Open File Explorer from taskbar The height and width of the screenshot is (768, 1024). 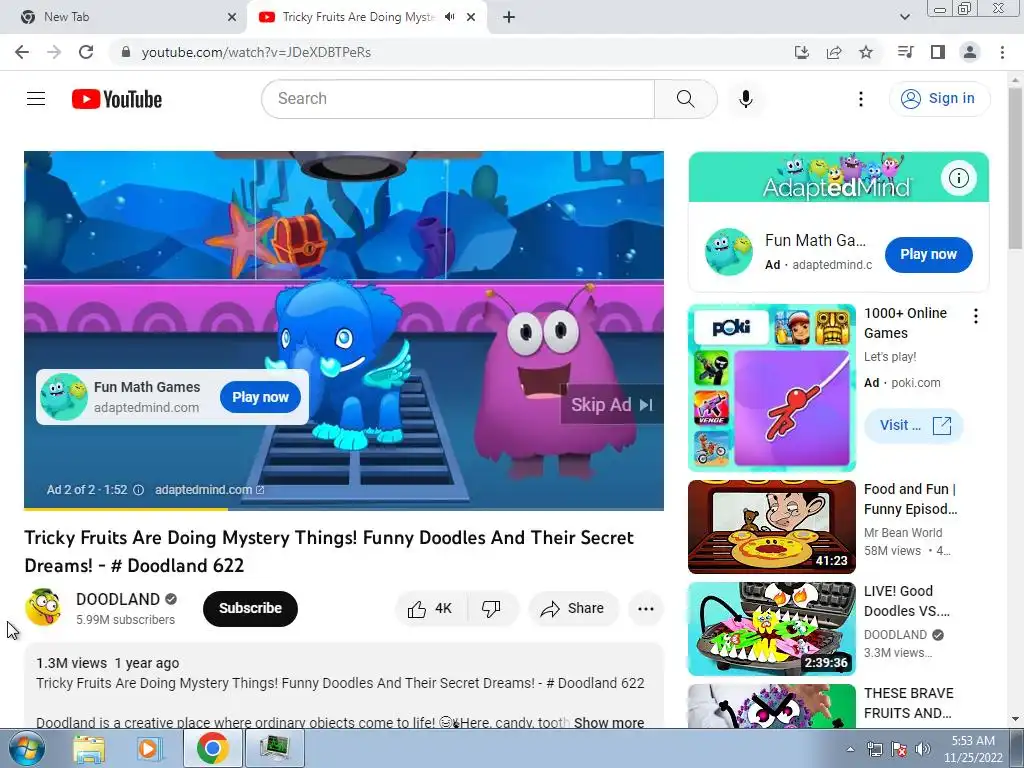[89, 748]
